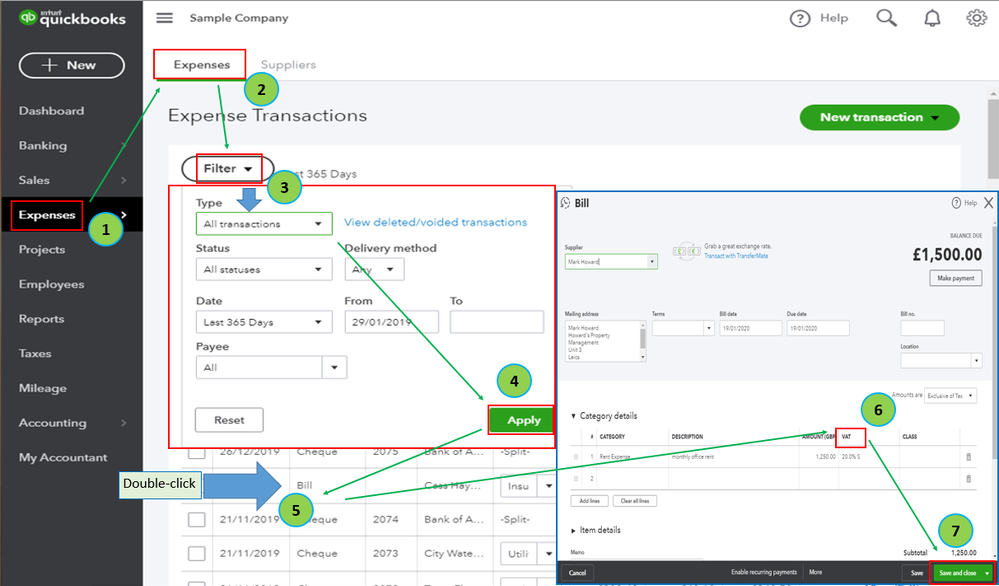Image resolution: width=999 pixels, height=586 pixels.
Task: Click the QuickBooks logo
Action: click(71, 18)
